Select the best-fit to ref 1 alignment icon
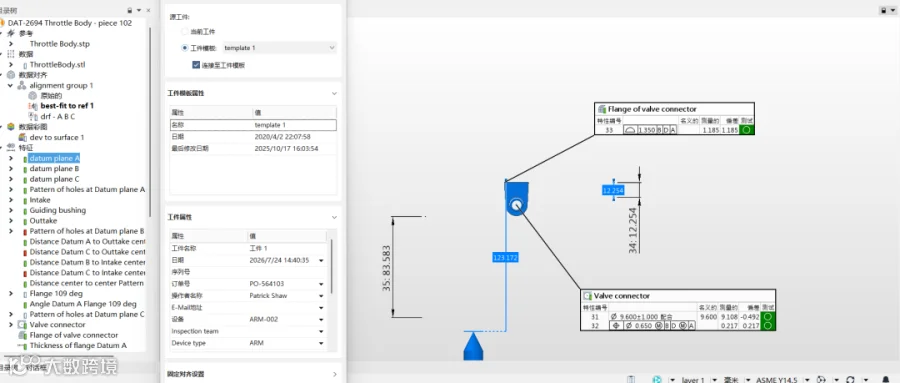Image resolution: width=900 pixels, height=383 pixels. pyautogui.click(x=33, y=106)
